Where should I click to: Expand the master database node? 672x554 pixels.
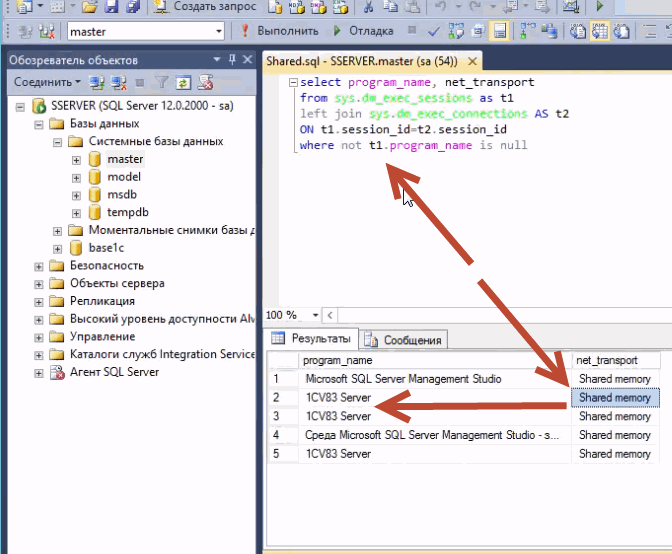pos(77,160)
